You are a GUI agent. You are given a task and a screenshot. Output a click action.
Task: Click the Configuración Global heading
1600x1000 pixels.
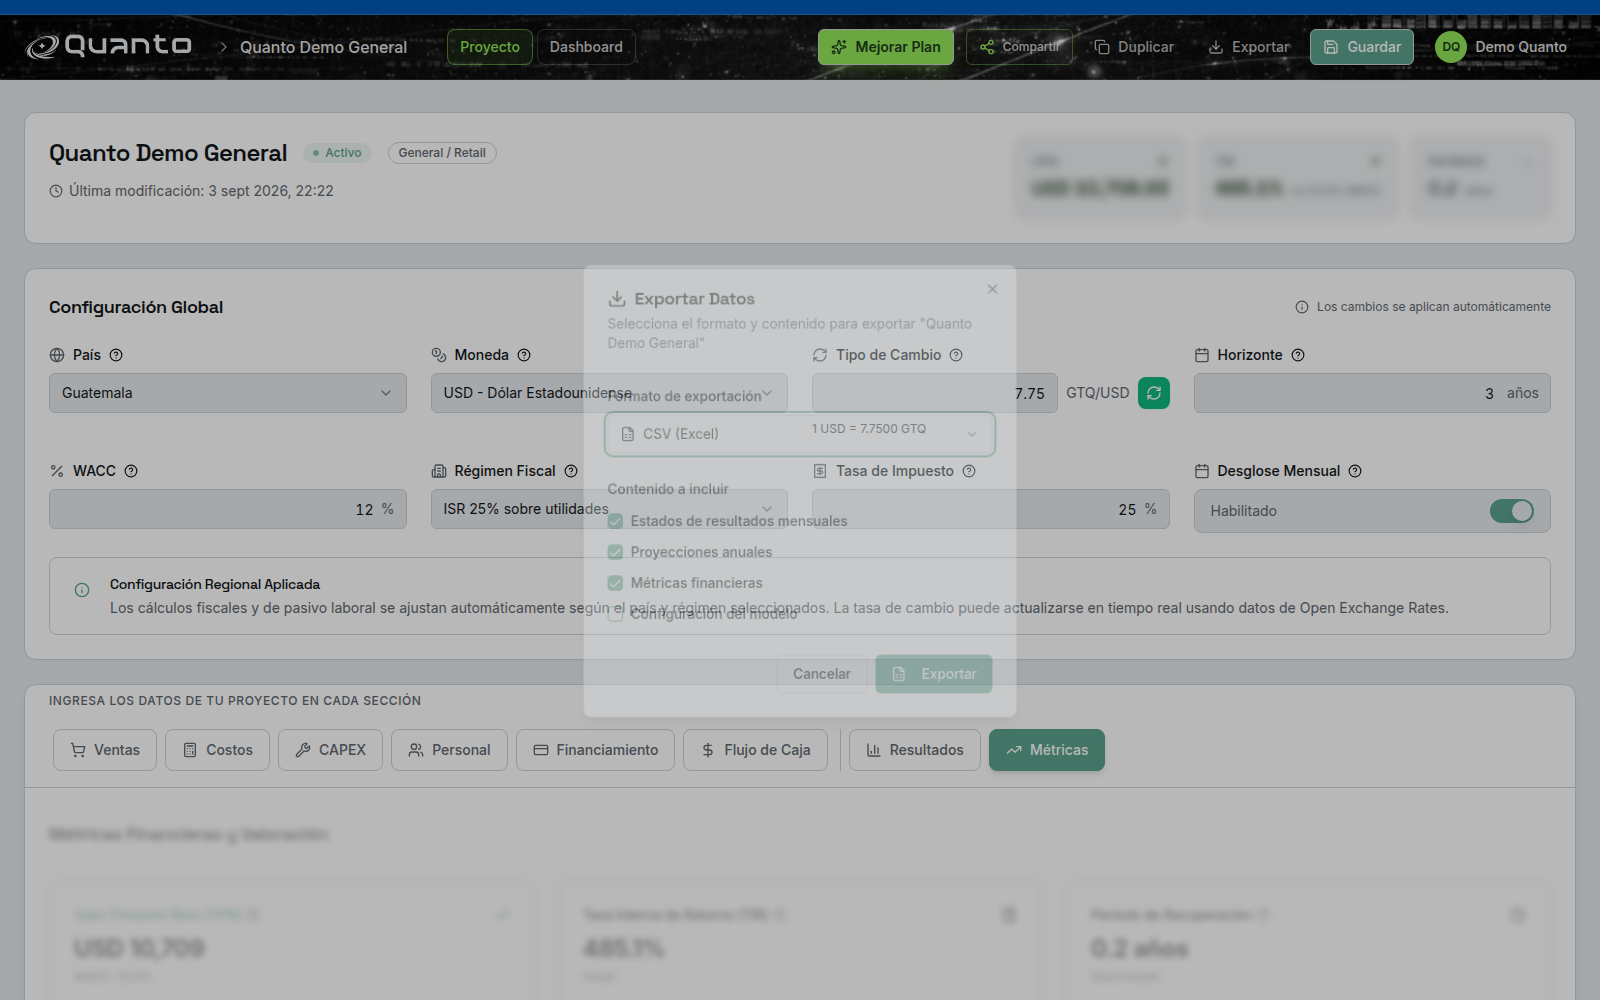click(136, 307)
